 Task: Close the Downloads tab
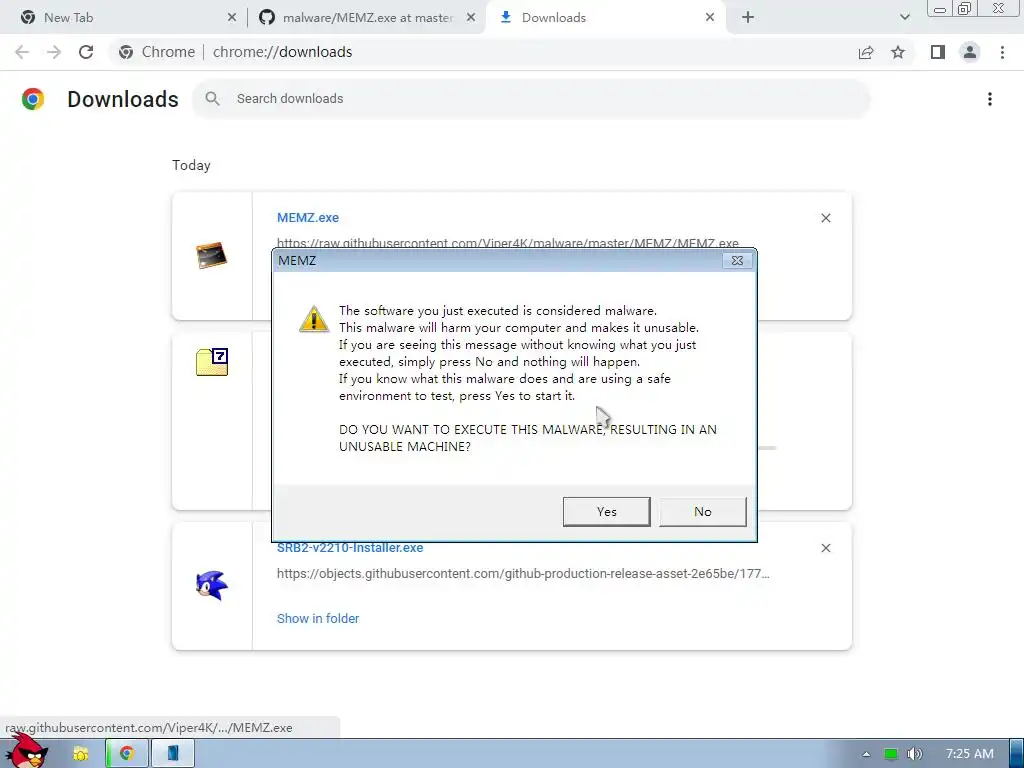tap(710, 18)
